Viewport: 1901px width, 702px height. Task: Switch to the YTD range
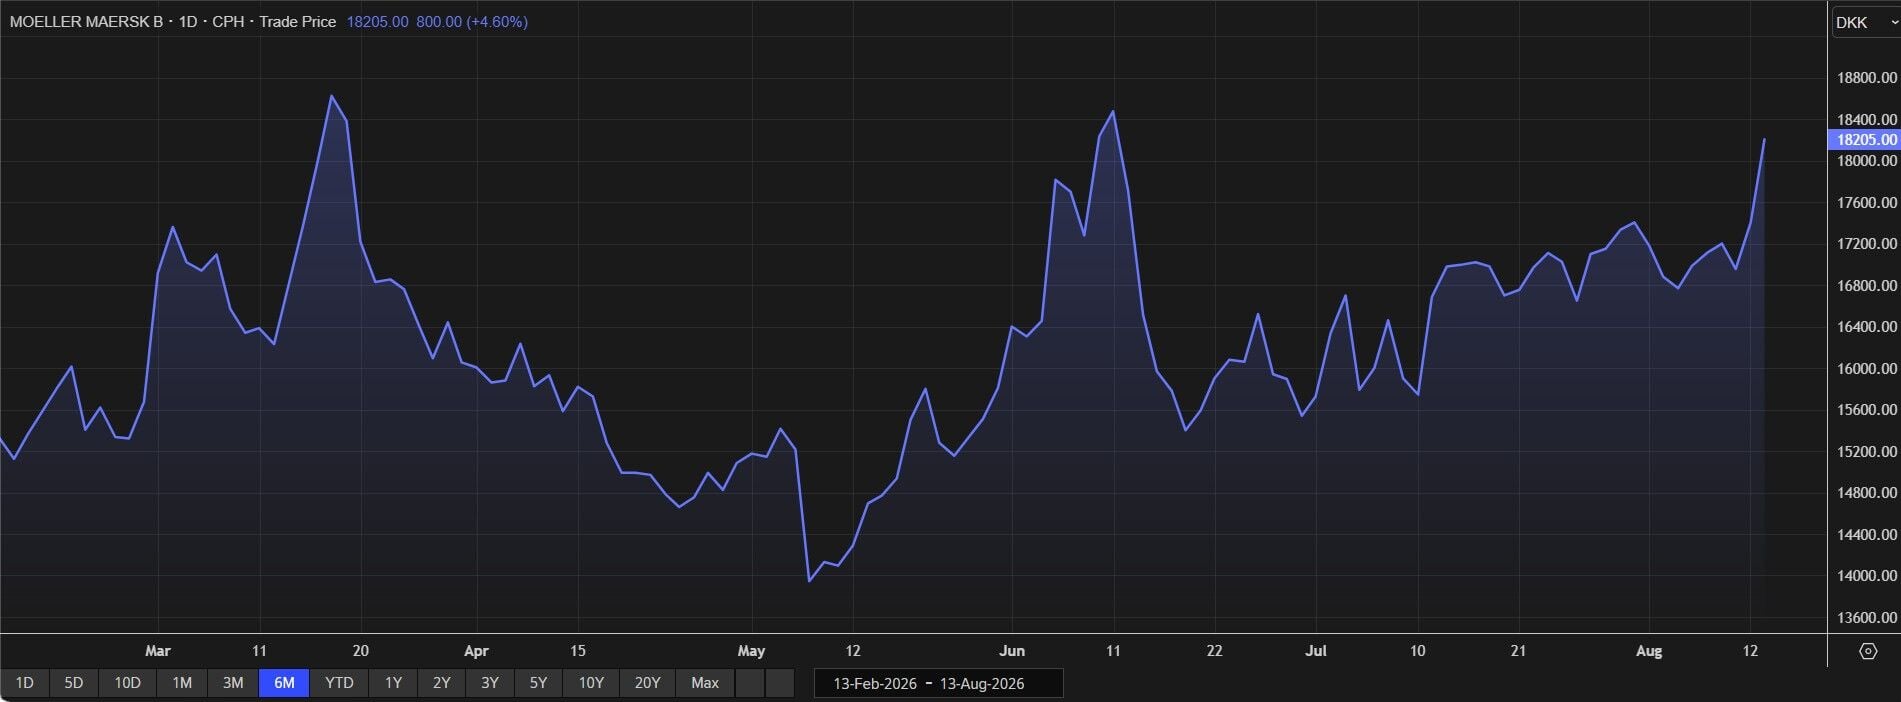coord(339,683)
